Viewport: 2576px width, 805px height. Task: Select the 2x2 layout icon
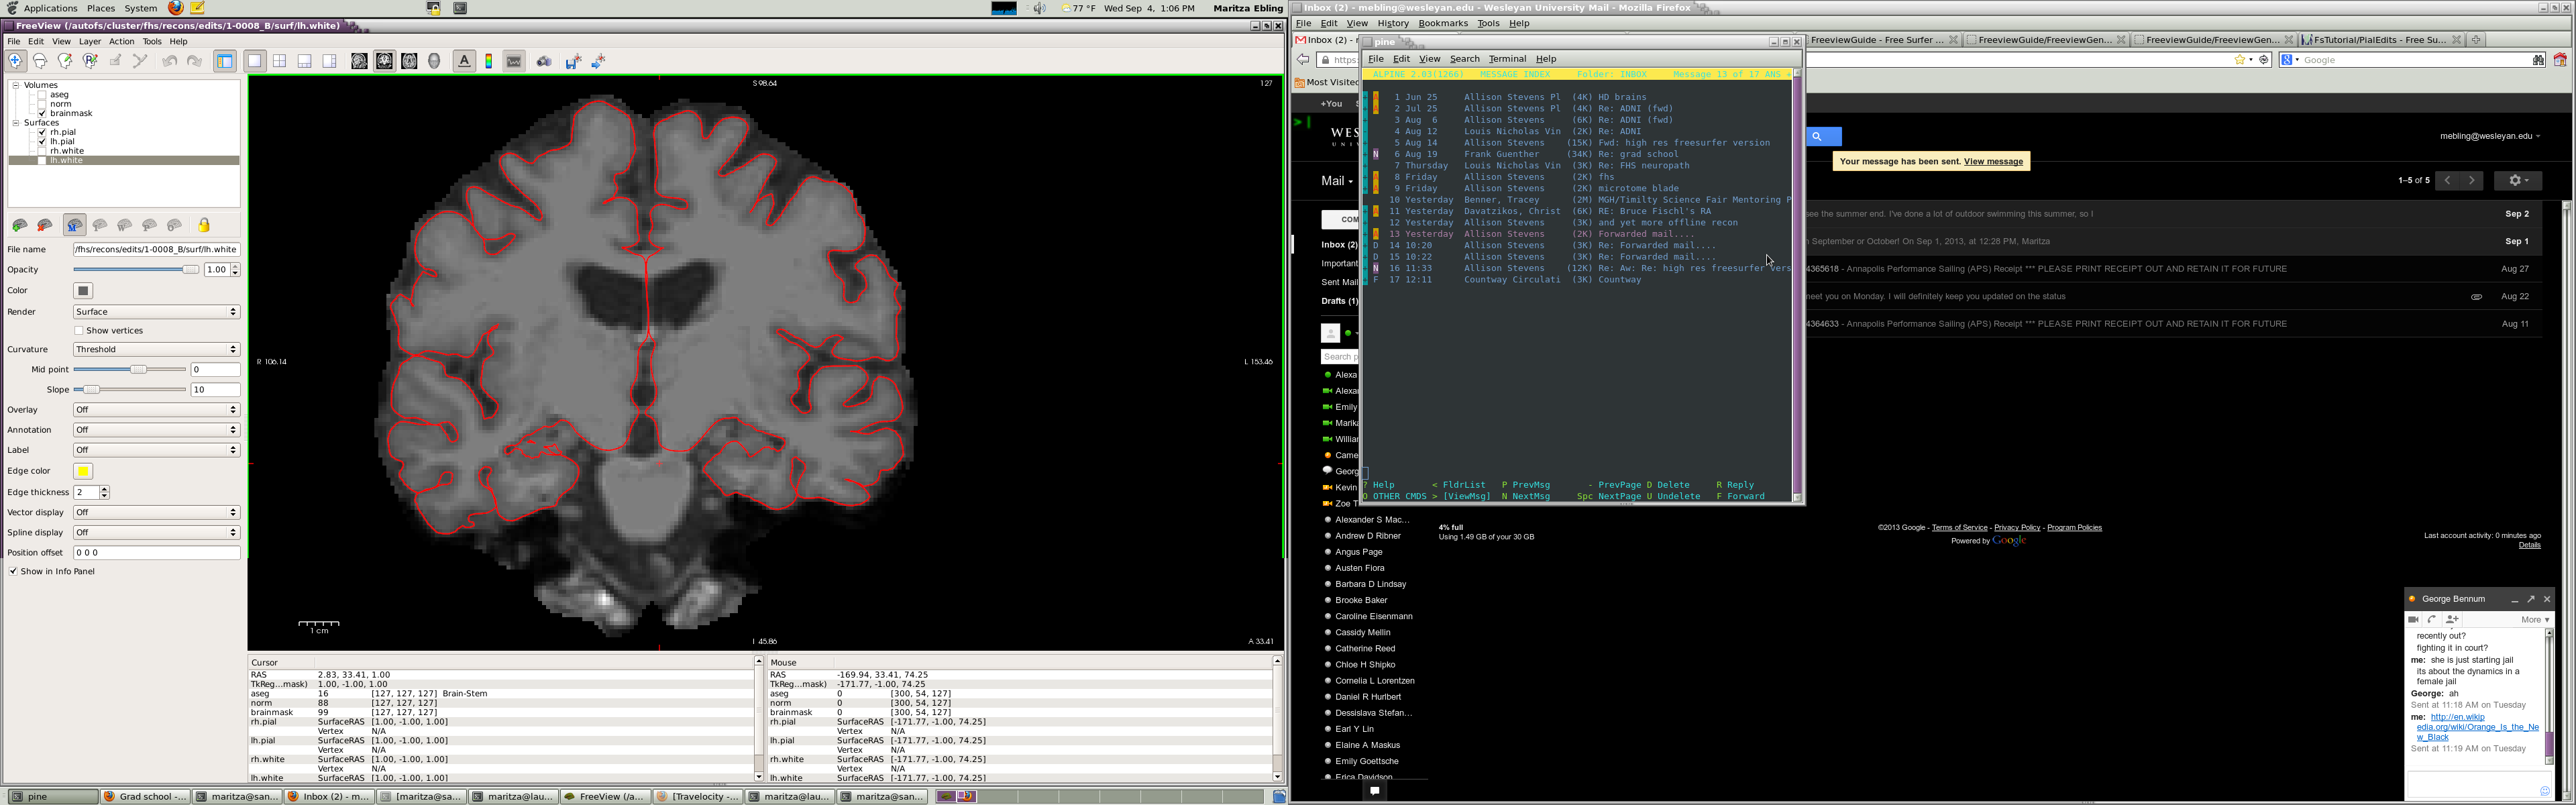(x=280, y=61)
